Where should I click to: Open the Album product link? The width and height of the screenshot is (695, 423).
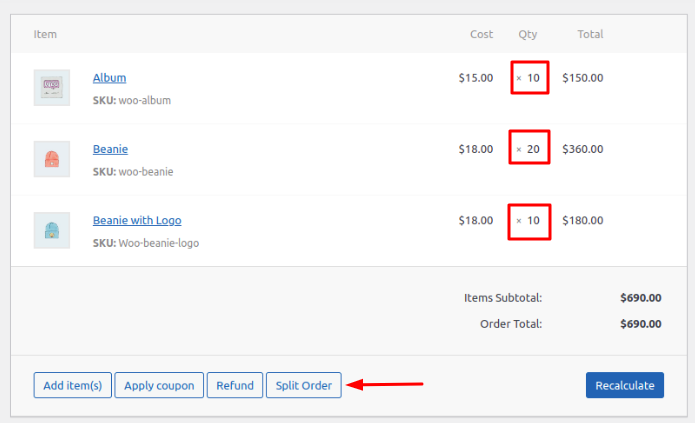pyautogui.click(x=109, y=78)
